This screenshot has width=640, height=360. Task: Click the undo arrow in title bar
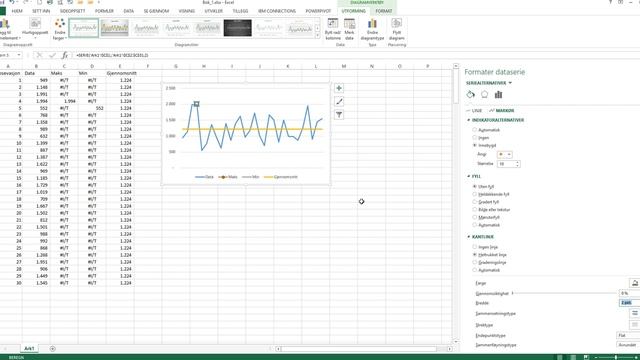coord(12,2)
